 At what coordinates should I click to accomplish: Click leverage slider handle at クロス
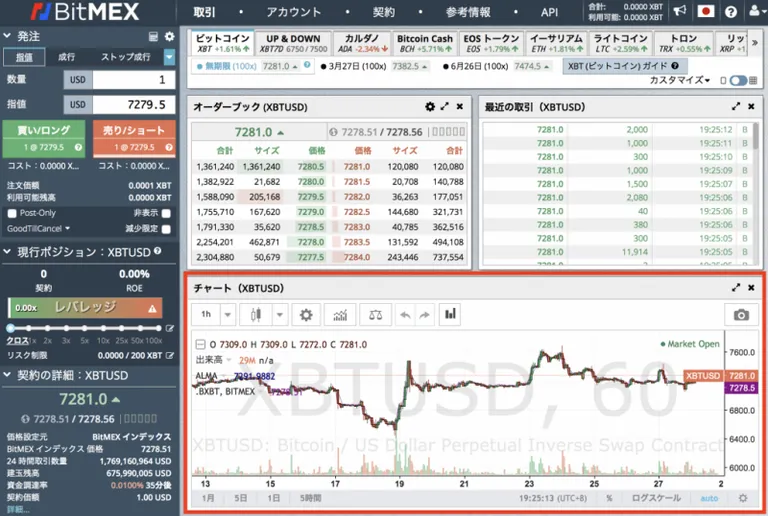(10, 328)
